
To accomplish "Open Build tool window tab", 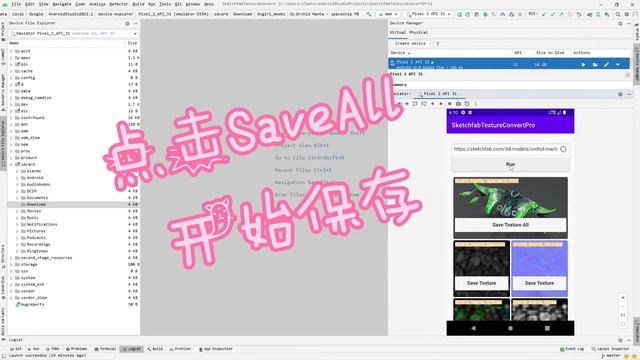I will (155, 349).
